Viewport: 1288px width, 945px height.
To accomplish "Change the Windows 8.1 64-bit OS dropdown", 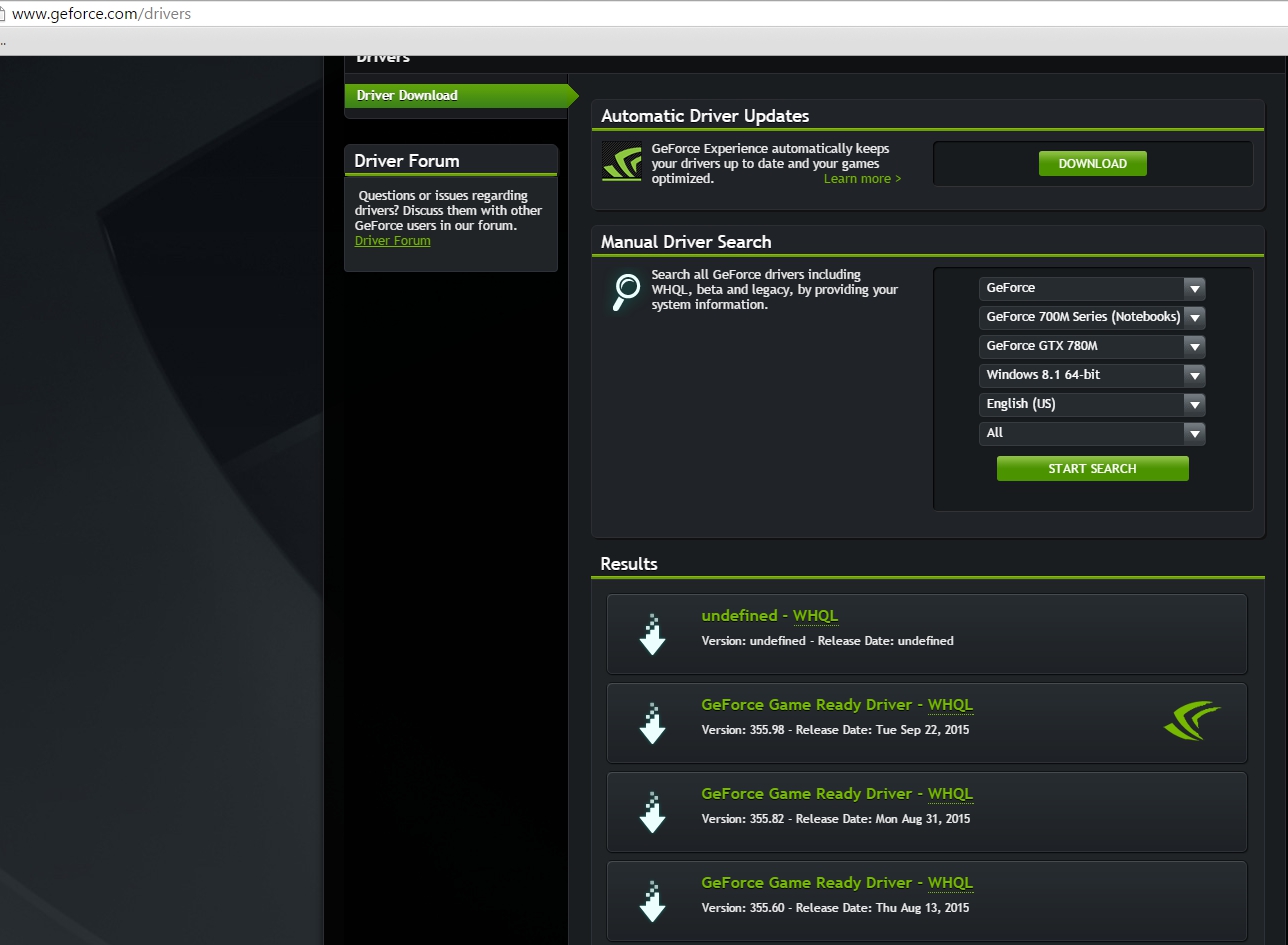I will pos(1091,375).
